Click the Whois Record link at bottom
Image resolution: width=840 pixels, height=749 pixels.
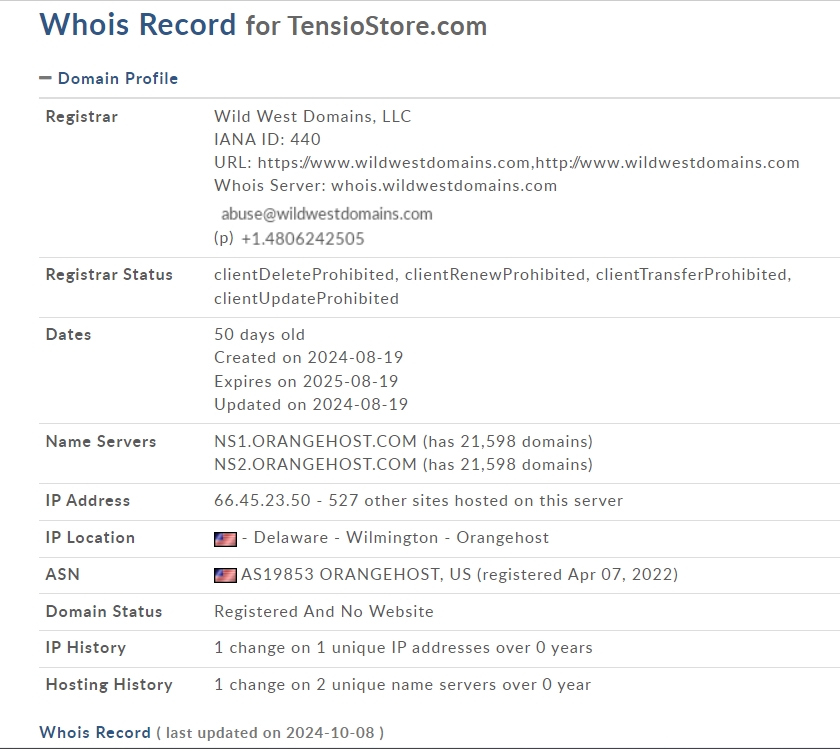click(x=95, y=732)
